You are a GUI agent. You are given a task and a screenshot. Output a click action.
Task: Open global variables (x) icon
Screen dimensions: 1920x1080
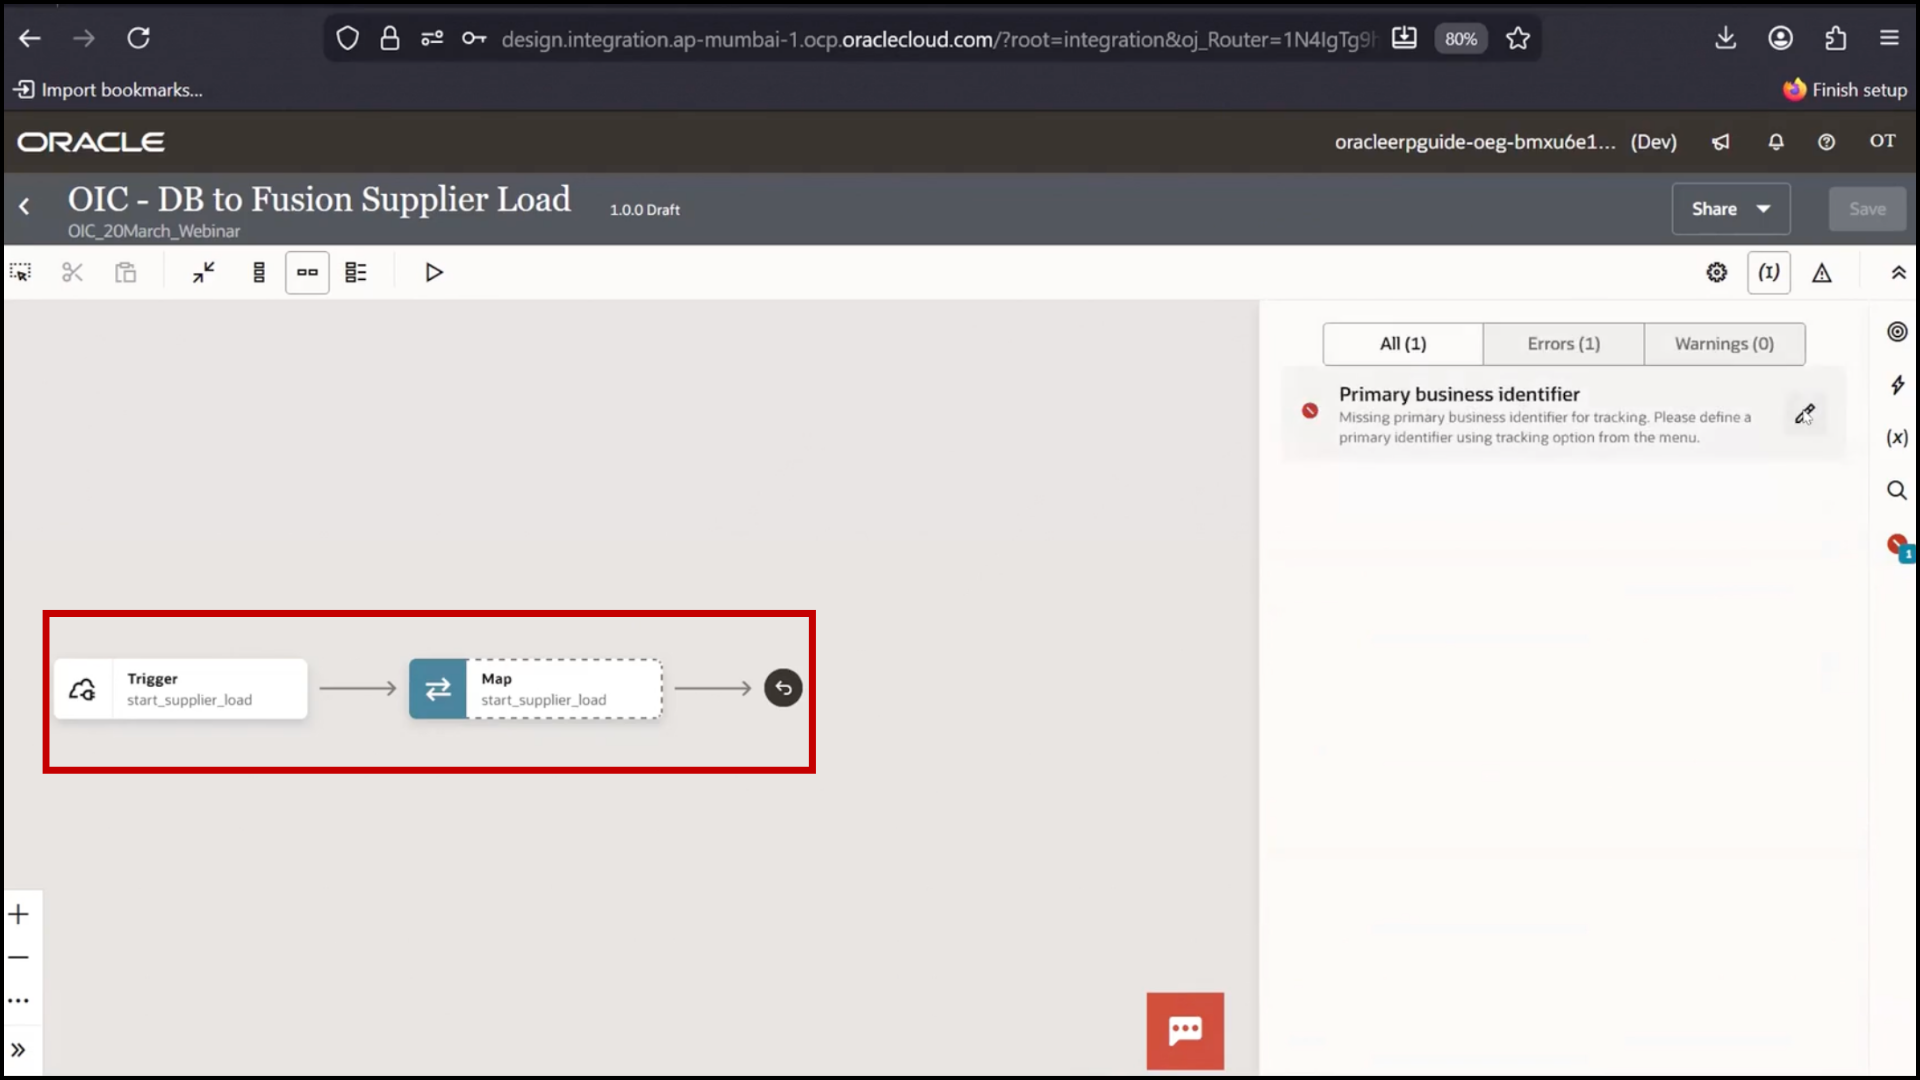point(1897,438)
